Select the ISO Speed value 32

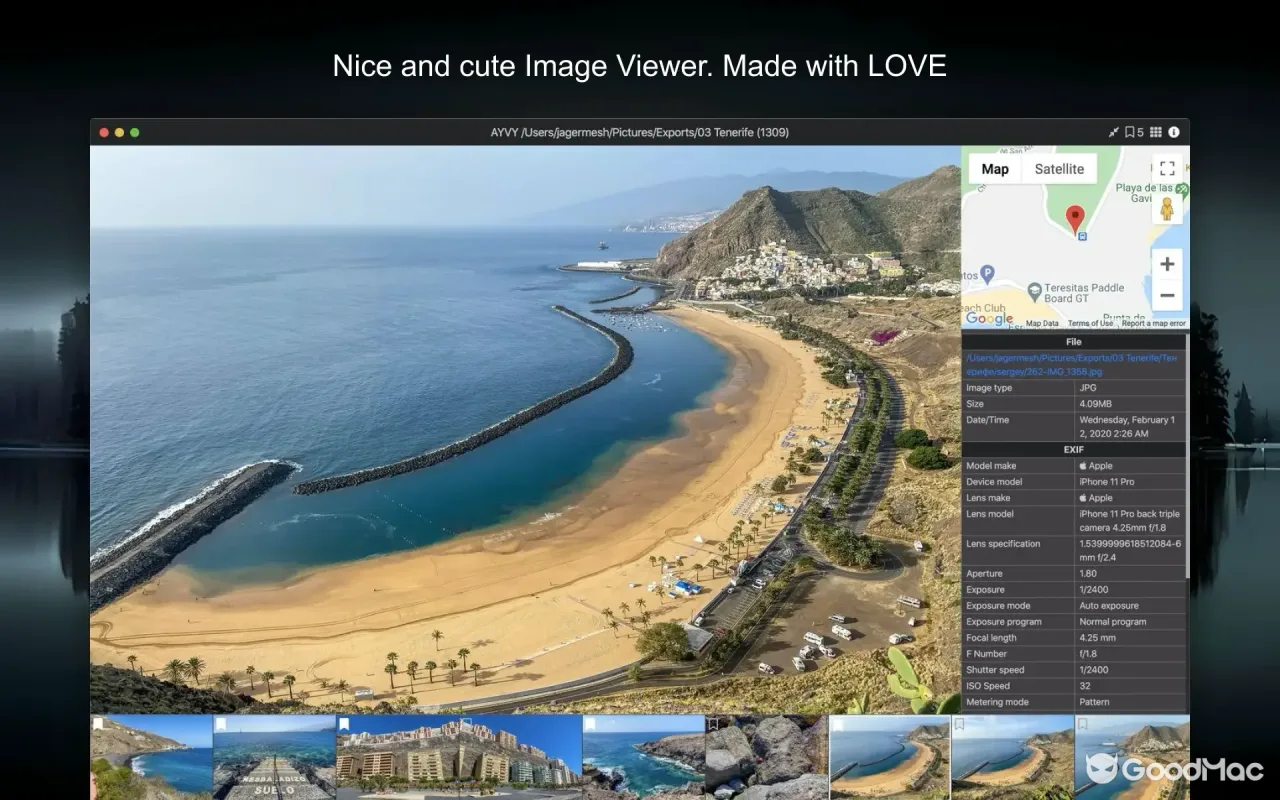[x=1085, y=686]
